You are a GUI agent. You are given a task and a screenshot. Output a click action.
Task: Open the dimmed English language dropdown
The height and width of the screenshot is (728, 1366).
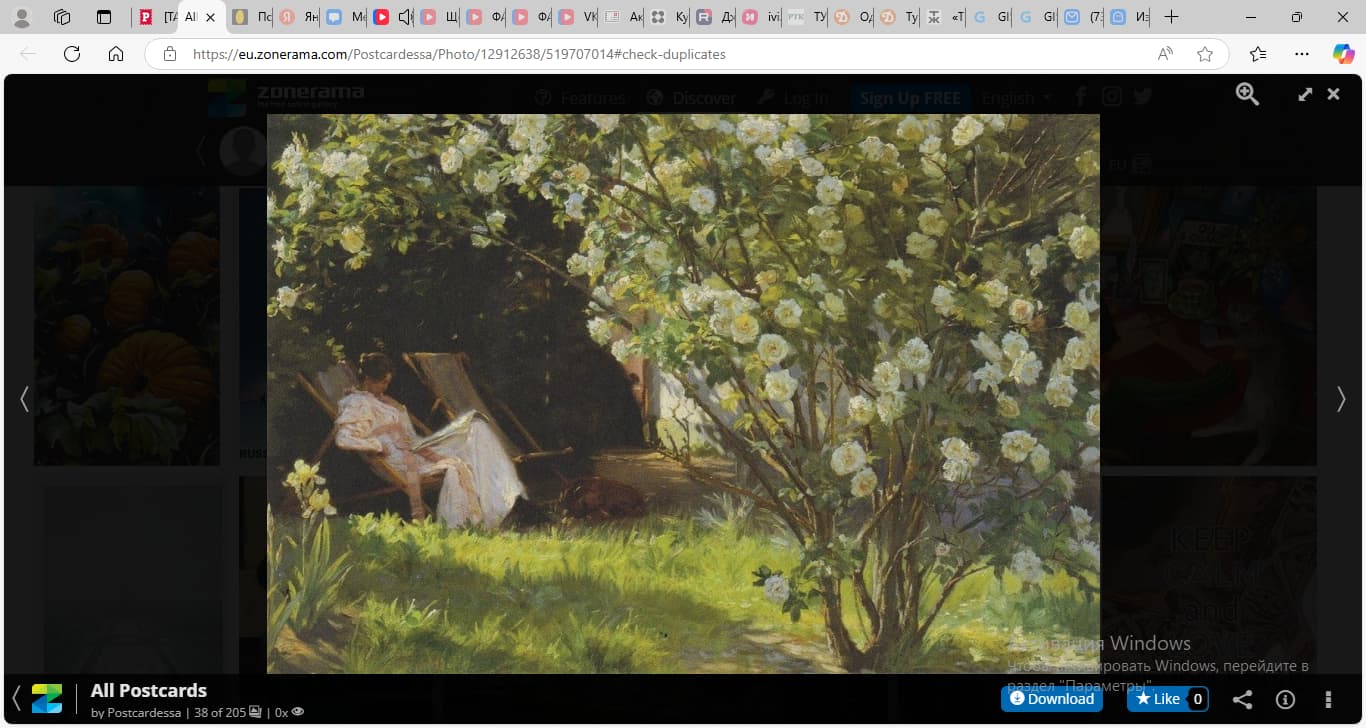click(1017, 98)
